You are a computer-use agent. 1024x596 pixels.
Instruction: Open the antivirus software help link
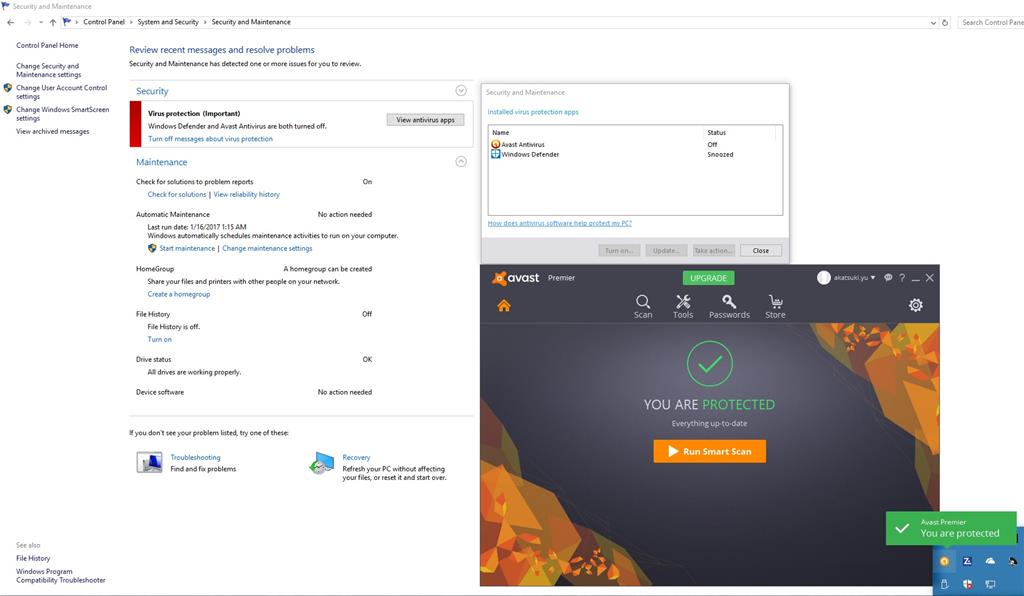[560, 223]
